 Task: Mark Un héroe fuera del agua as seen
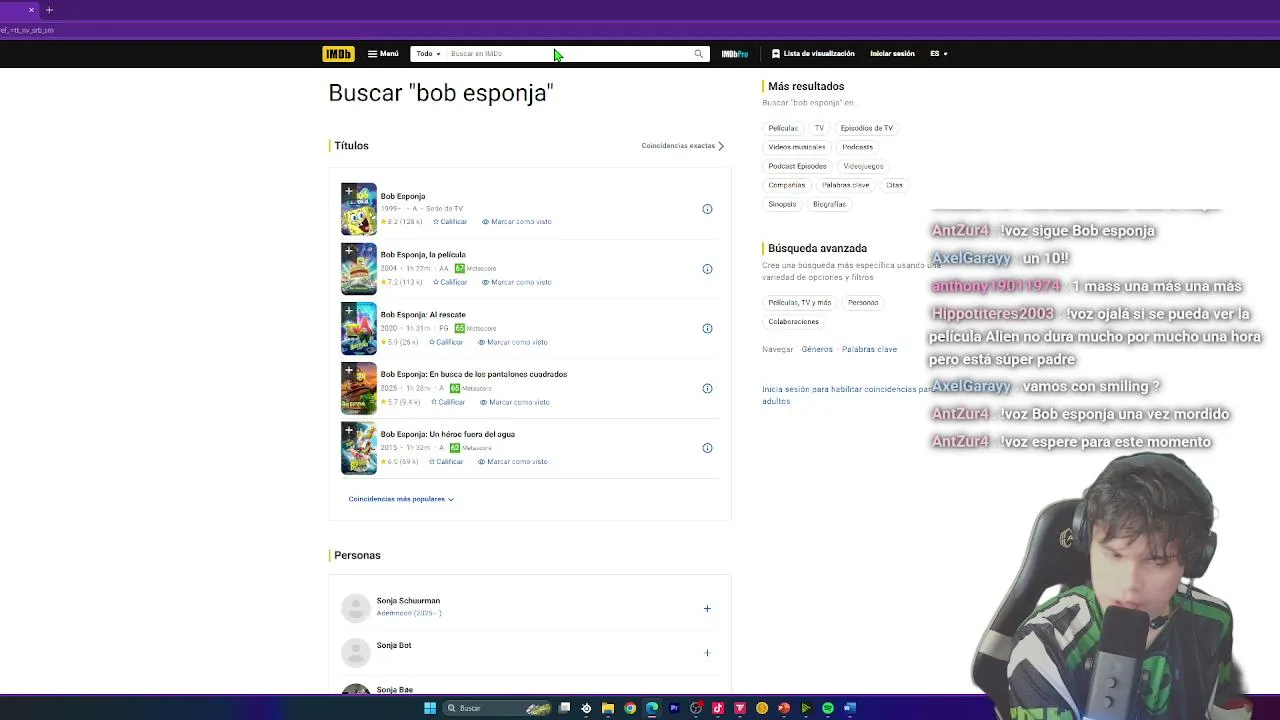513,462
